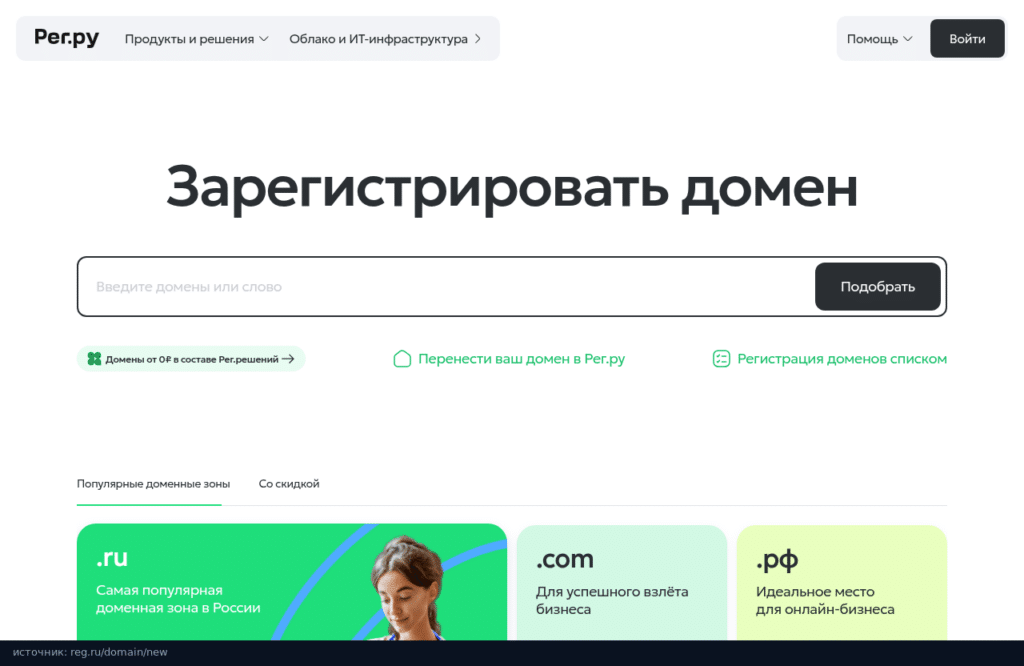The height and width of the screenshot is (666, 1024).
Task: Open the .ru domain zone card
Action: (x=292, y=582)
